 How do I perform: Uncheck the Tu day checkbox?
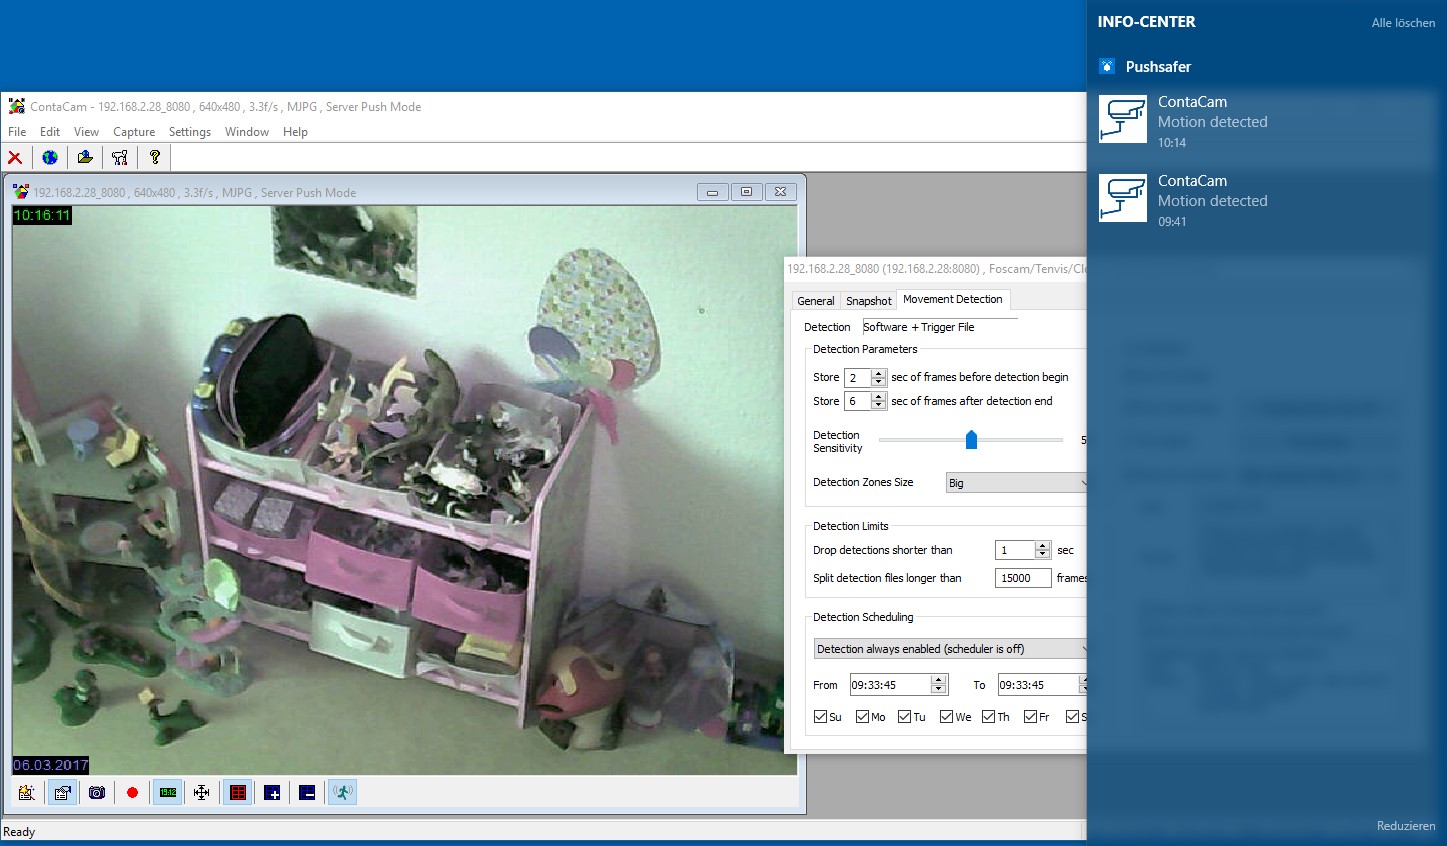point(904,716)
